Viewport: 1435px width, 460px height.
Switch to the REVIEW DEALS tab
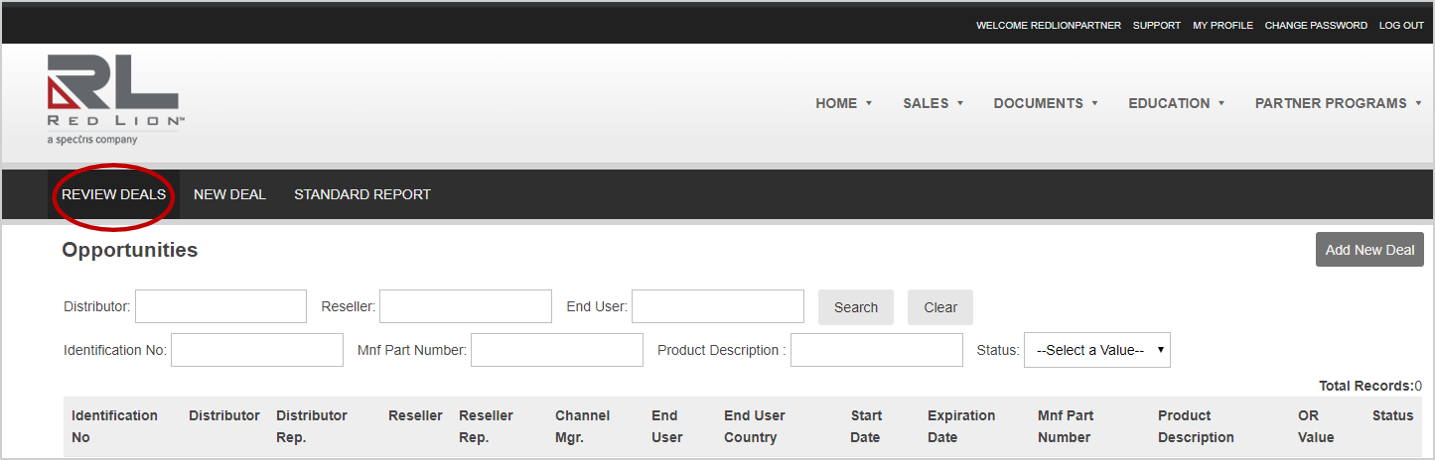tap(114, 194)
